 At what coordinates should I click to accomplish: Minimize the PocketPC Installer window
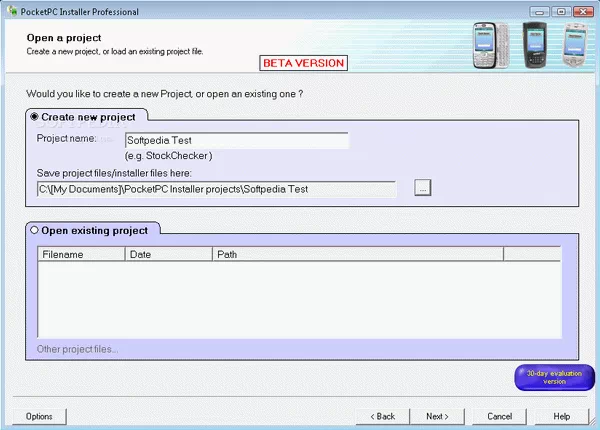[539, 12]
